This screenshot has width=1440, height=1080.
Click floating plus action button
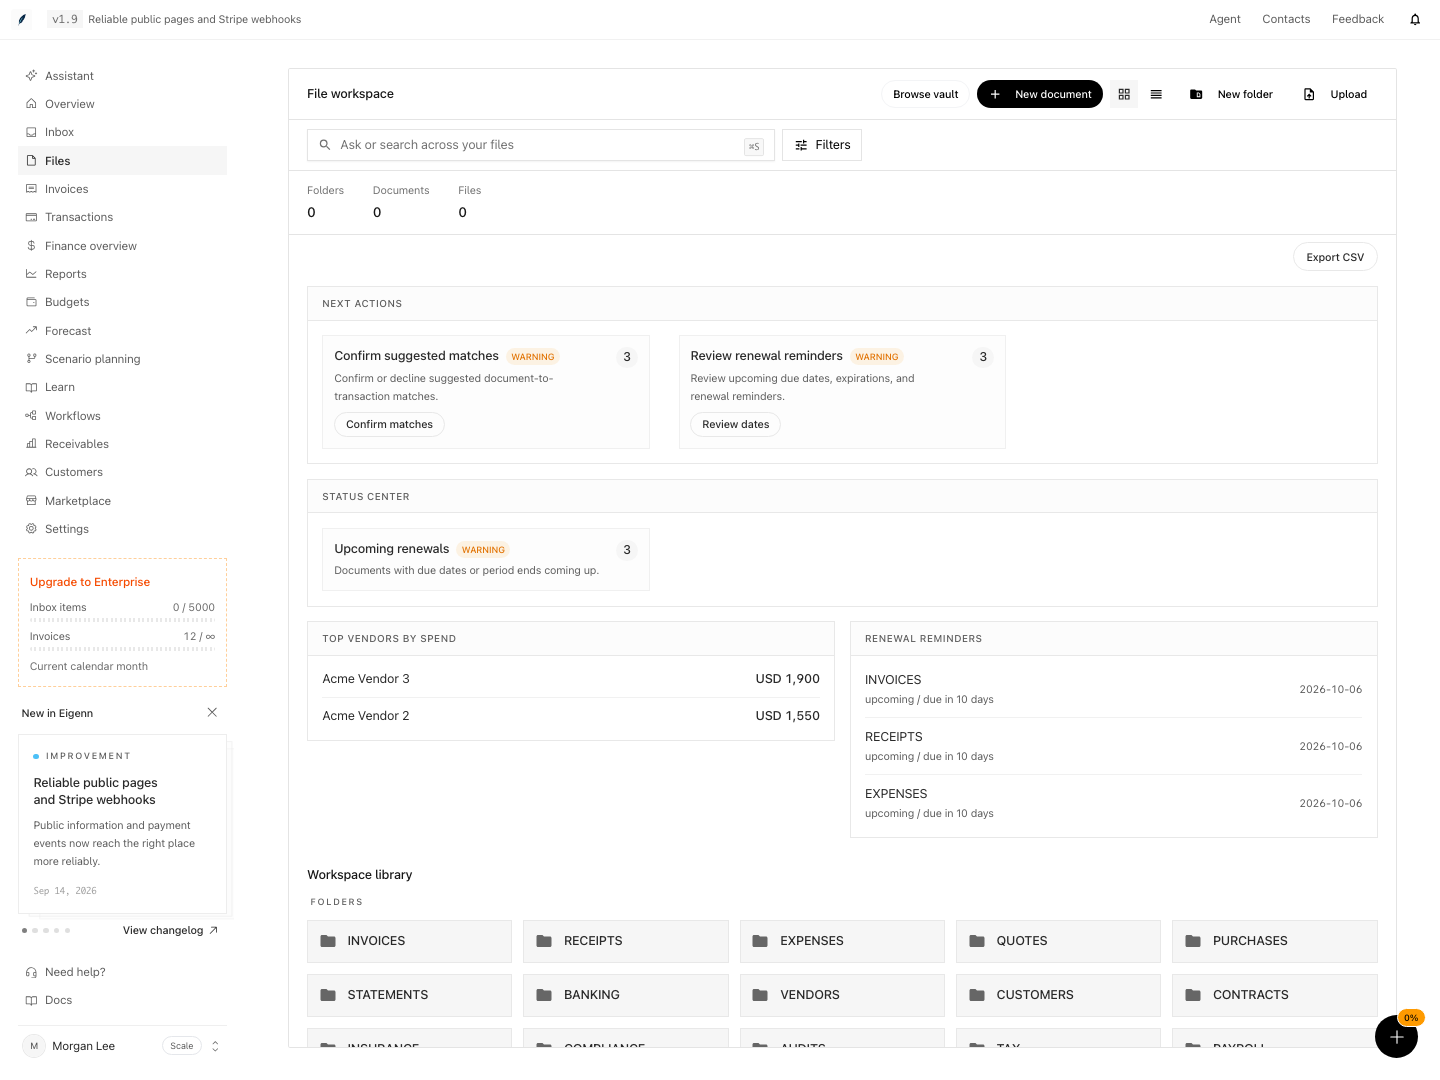(1396, 1036)
